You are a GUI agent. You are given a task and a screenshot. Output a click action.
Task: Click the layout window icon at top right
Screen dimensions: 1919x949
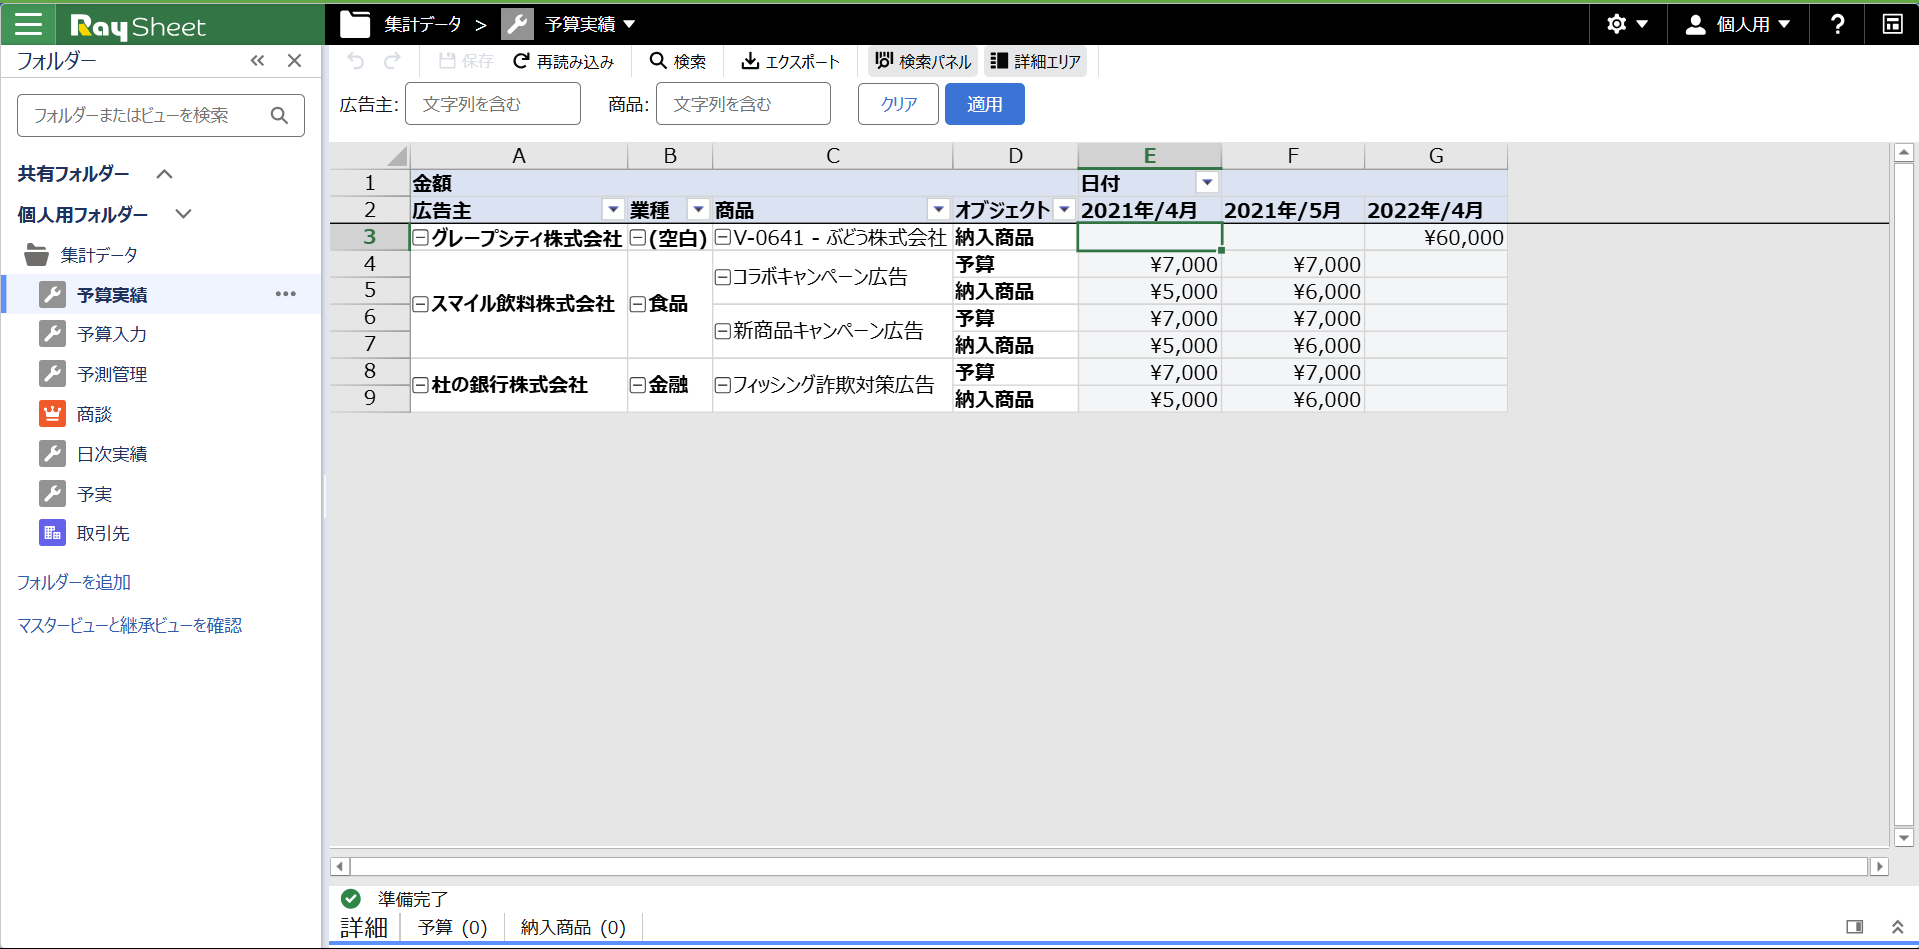pos(1892,24)
